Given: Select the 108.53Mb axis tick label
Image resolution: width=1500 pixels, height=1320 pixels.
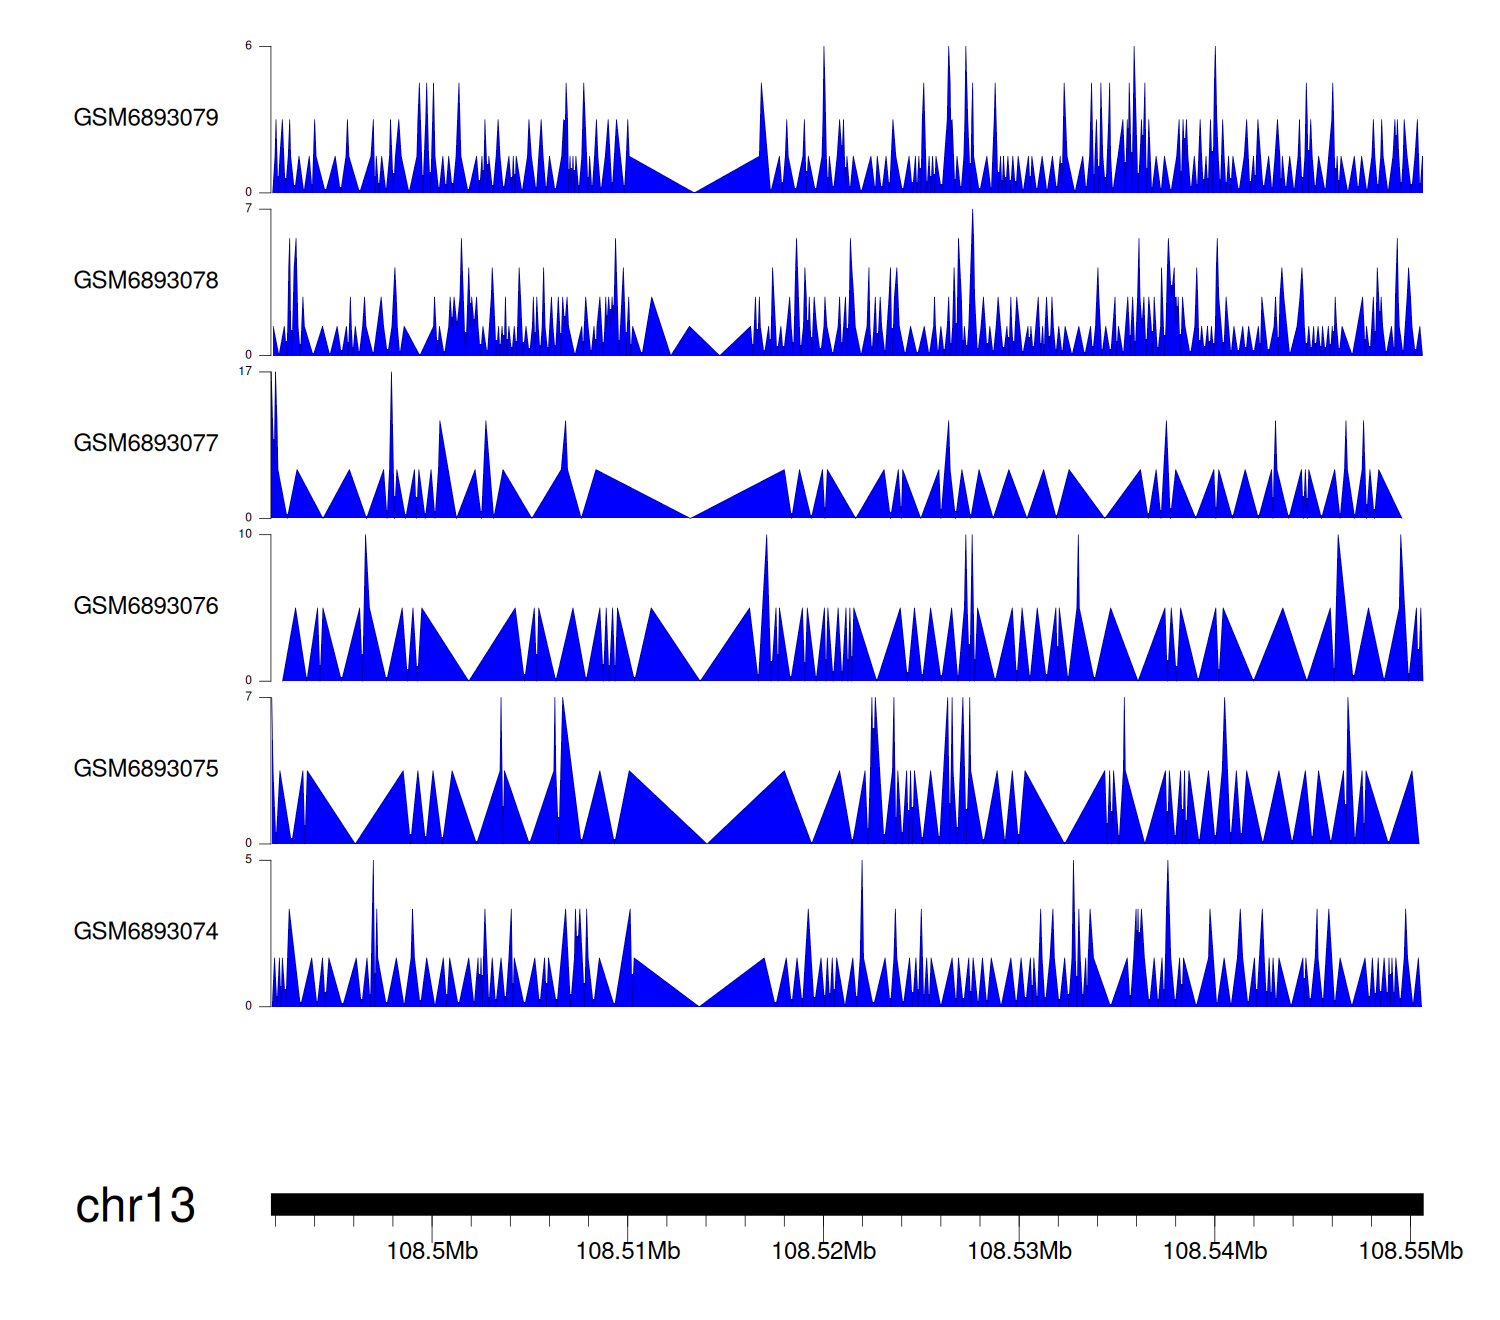Looking at the screenshot, I should coord(1019,1251).
